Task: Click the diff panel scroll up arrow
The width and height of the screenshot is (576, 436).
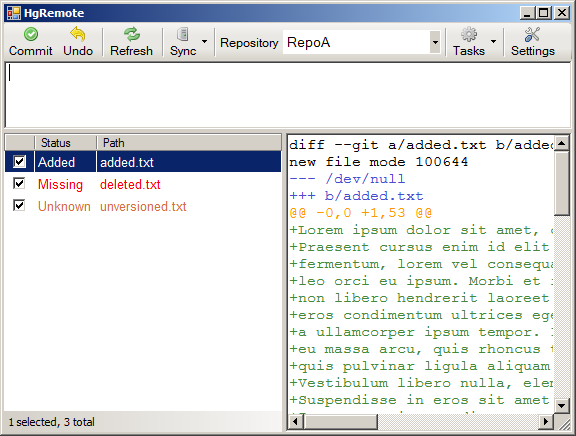Action: [x=561, y=143]
